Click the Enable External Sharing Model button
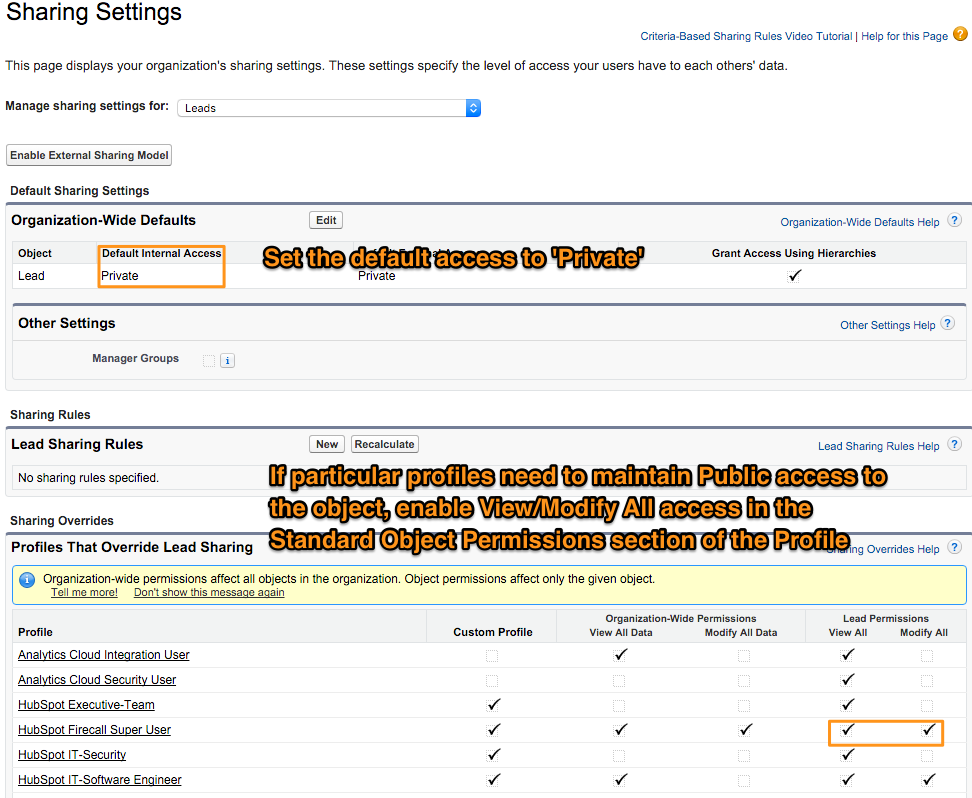This screenshot has width=972, height=798. tap(89, 155)
